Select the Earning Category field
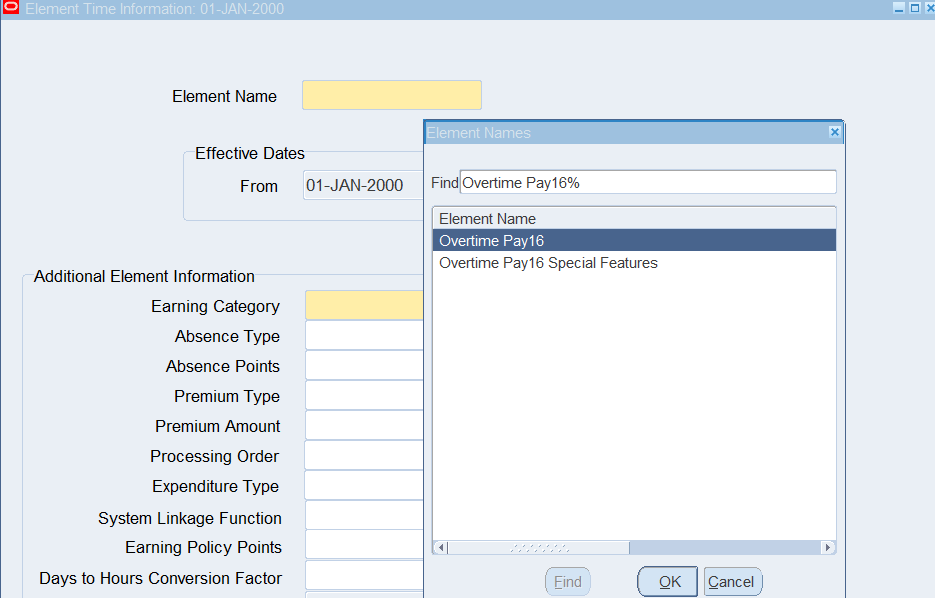 (x=364, y=306)
